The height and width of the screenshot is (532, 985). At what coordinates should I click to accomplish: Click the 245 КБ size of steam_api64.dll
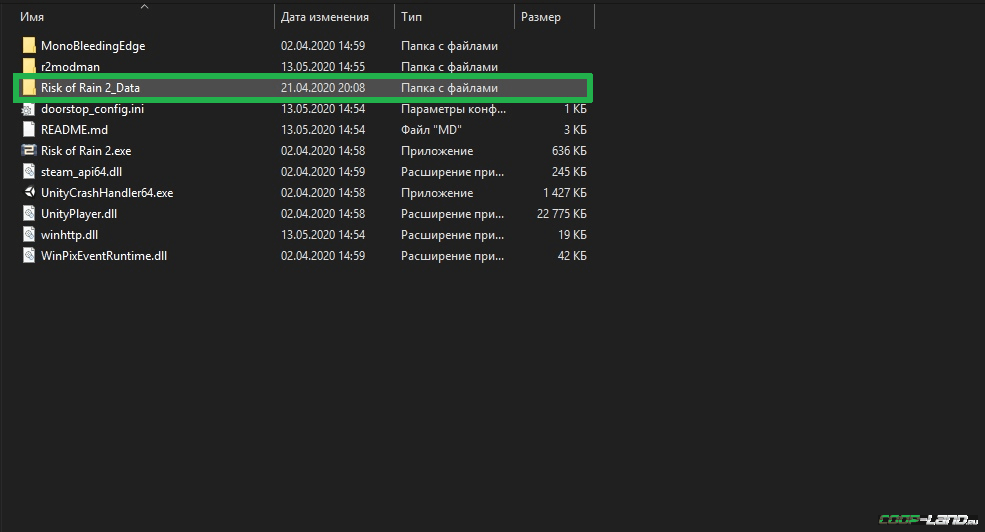click(x=569, y=171)
